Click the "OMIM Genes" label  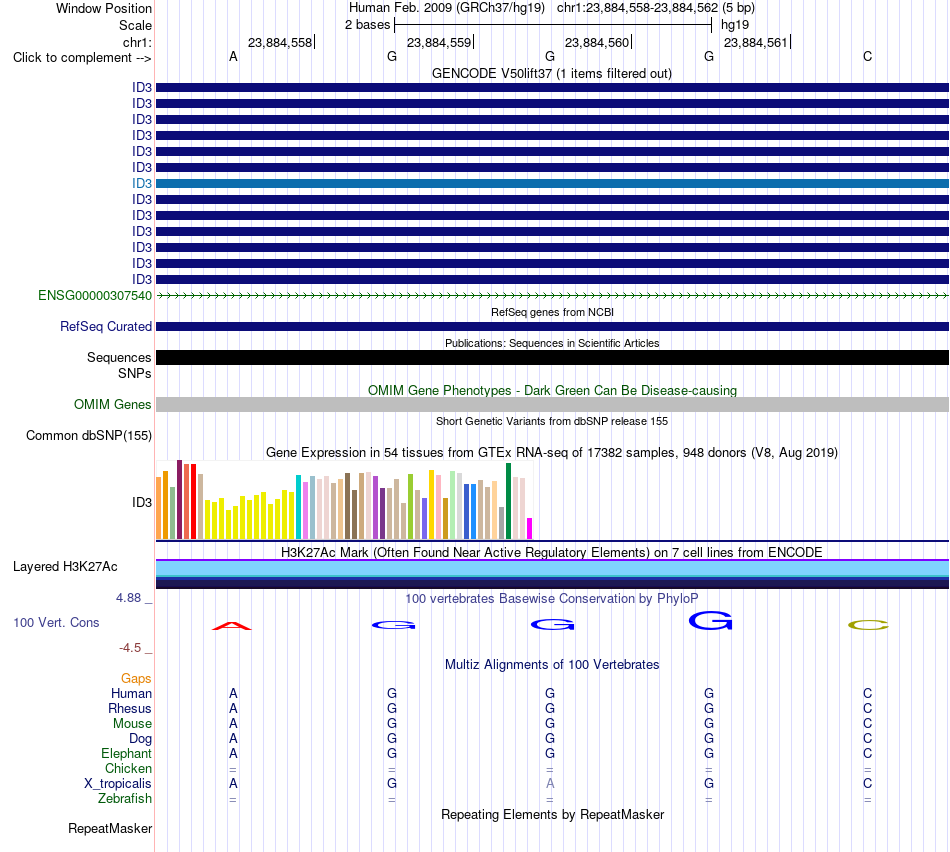click(113, 404)
